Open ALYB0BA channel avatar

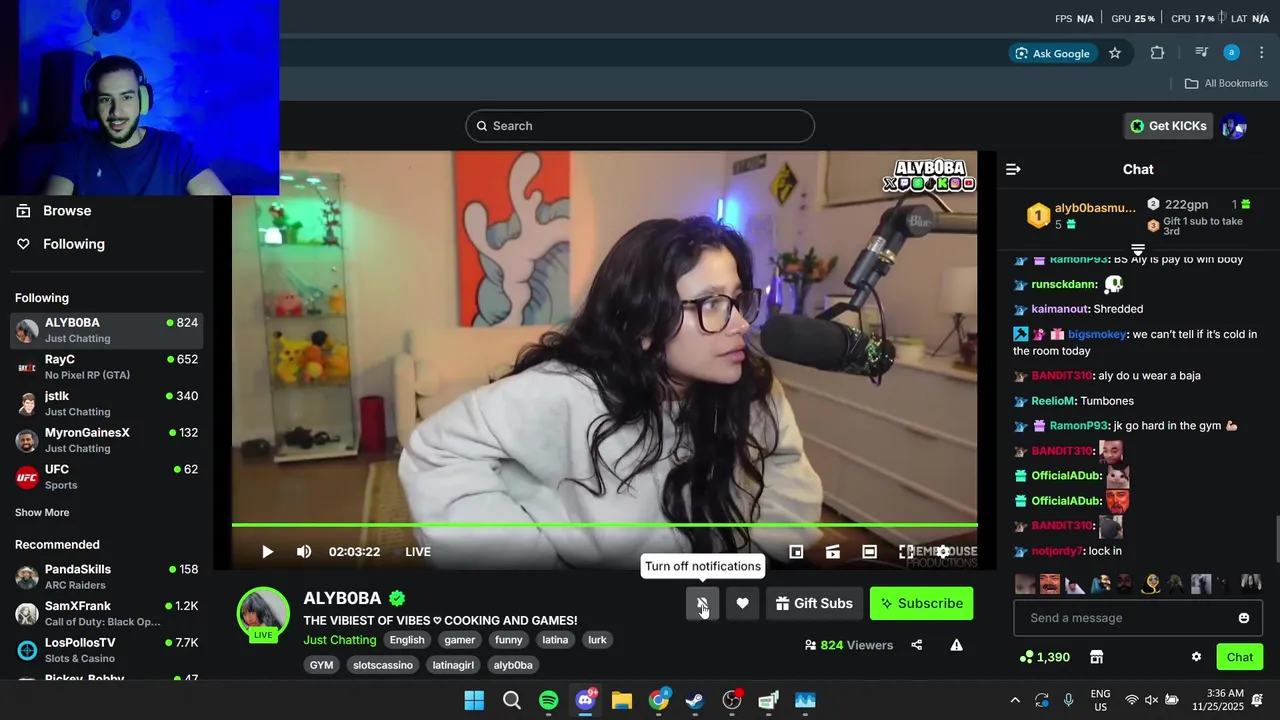(263, 612)
